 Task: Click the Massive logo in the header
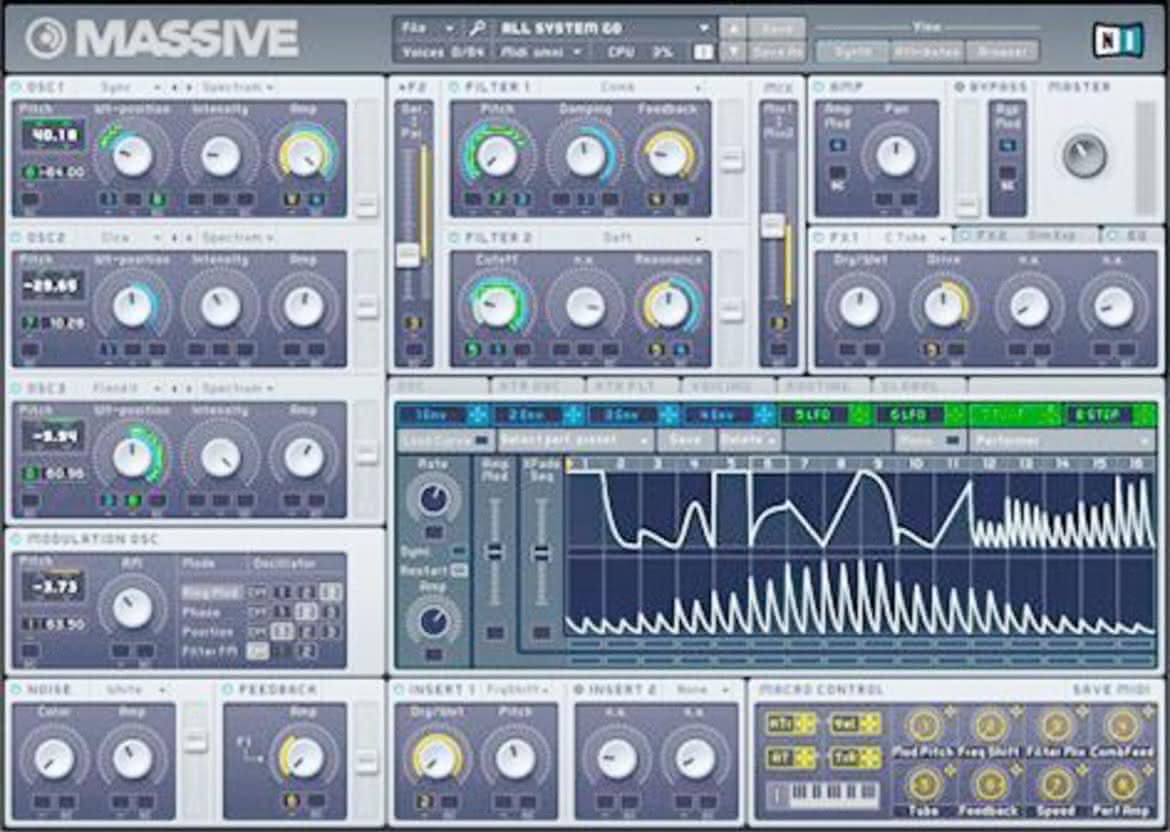pos(162,38)
